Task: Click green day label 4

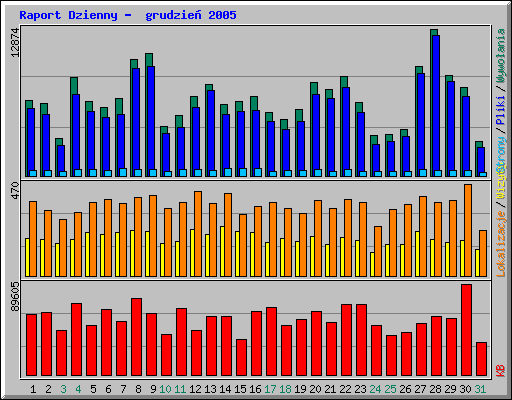Action: (78, 389)
